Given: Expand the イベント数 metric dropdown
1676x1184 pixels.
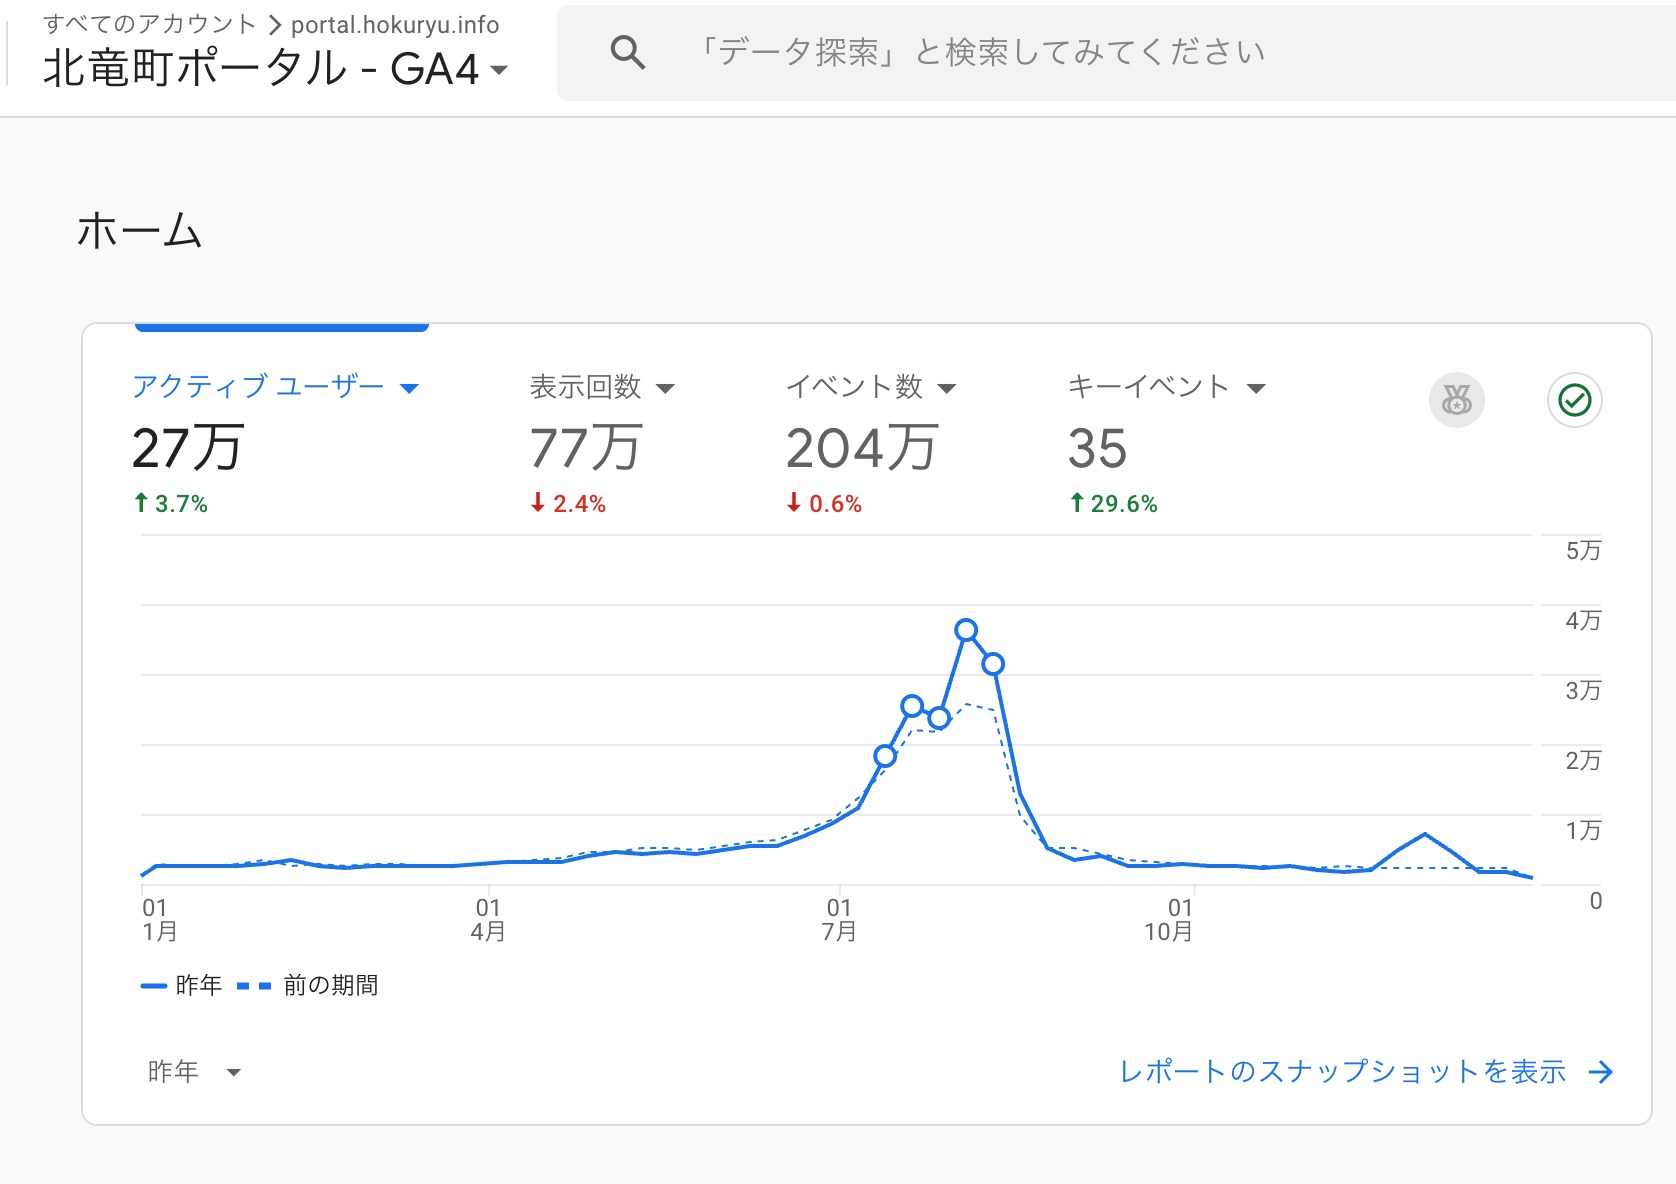Looking at the screenshot, I should [947, 388].
